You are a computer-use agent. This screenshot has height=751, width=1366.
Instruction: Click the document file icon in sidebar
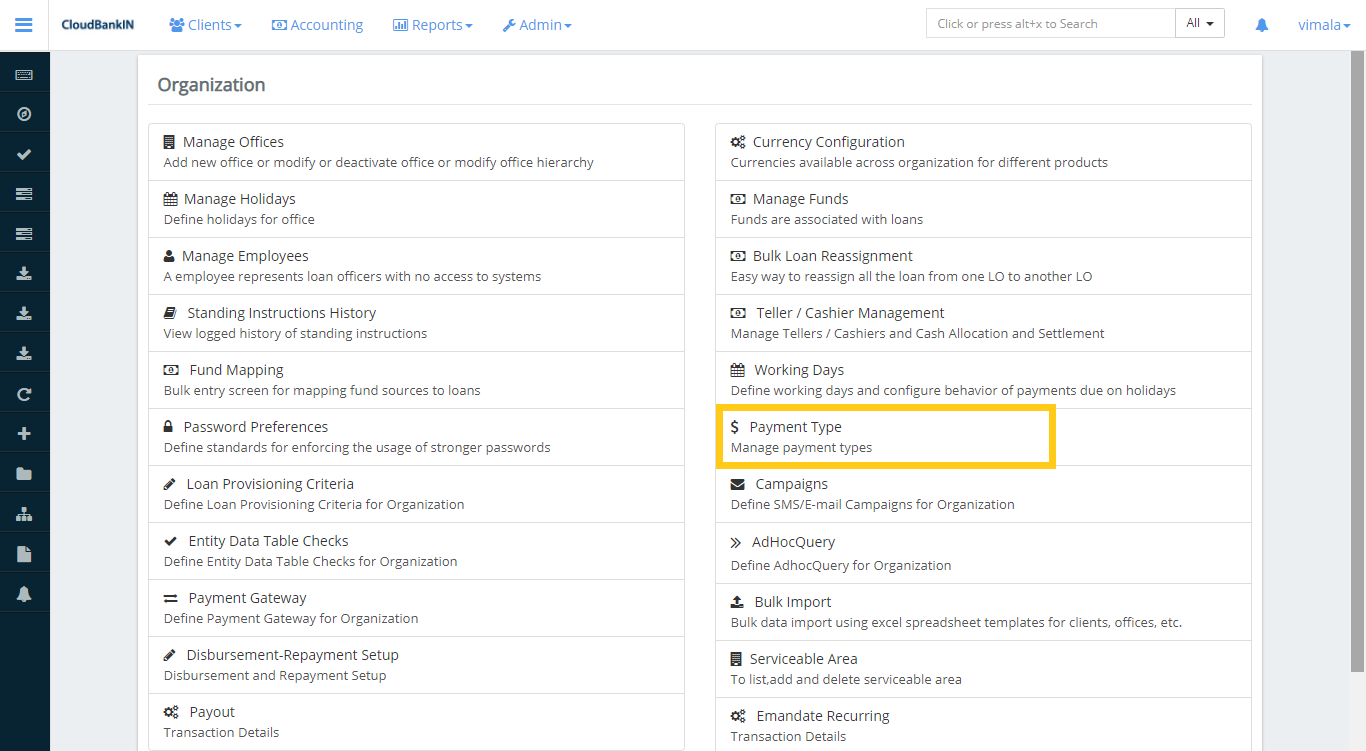24,554
